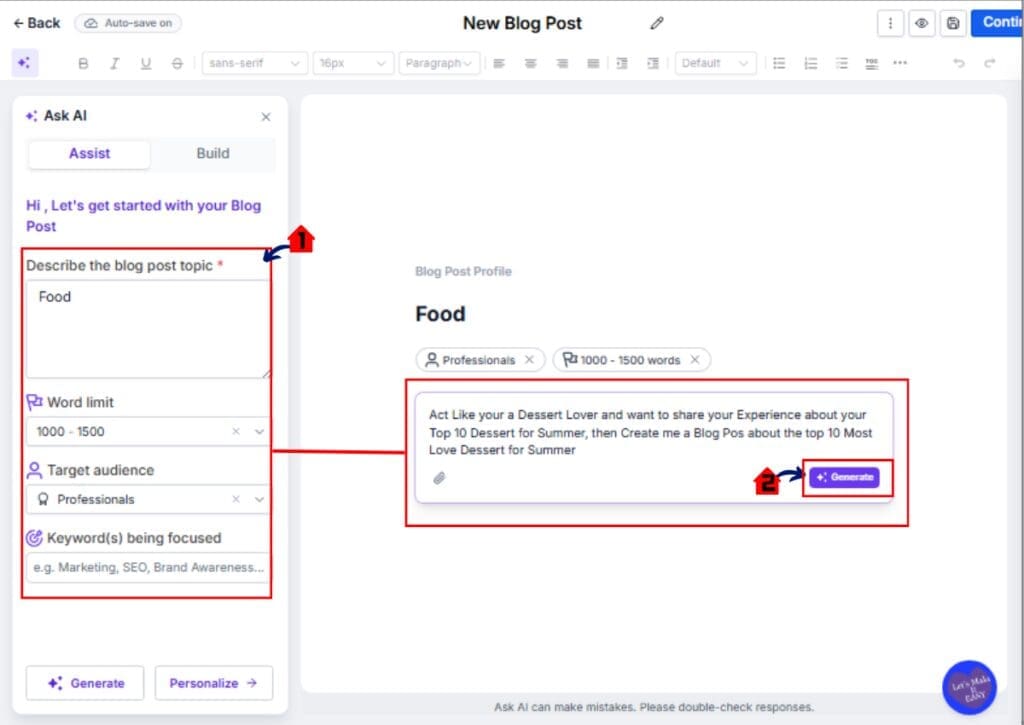Remove the Professionals audience chip

point(529,359)
